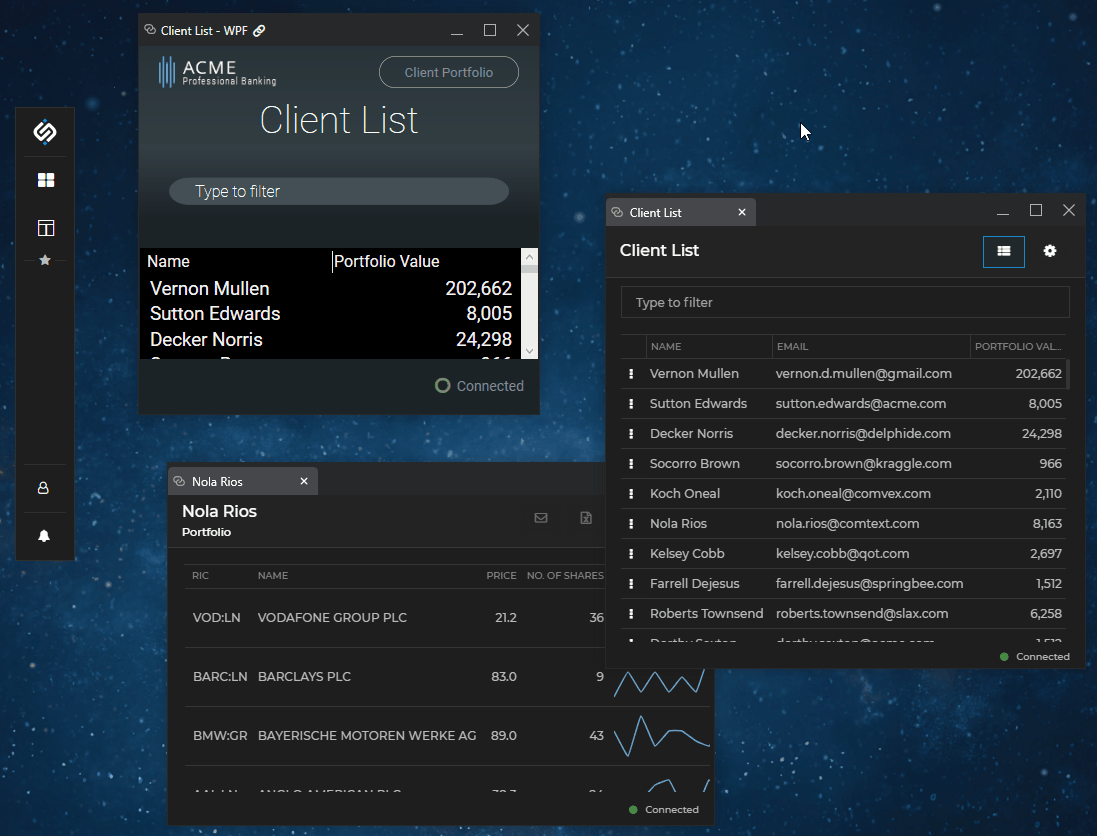Sort by the PORTFOLIO VAL column header
Screen dimensions: 1097x836
(1016, 345)
